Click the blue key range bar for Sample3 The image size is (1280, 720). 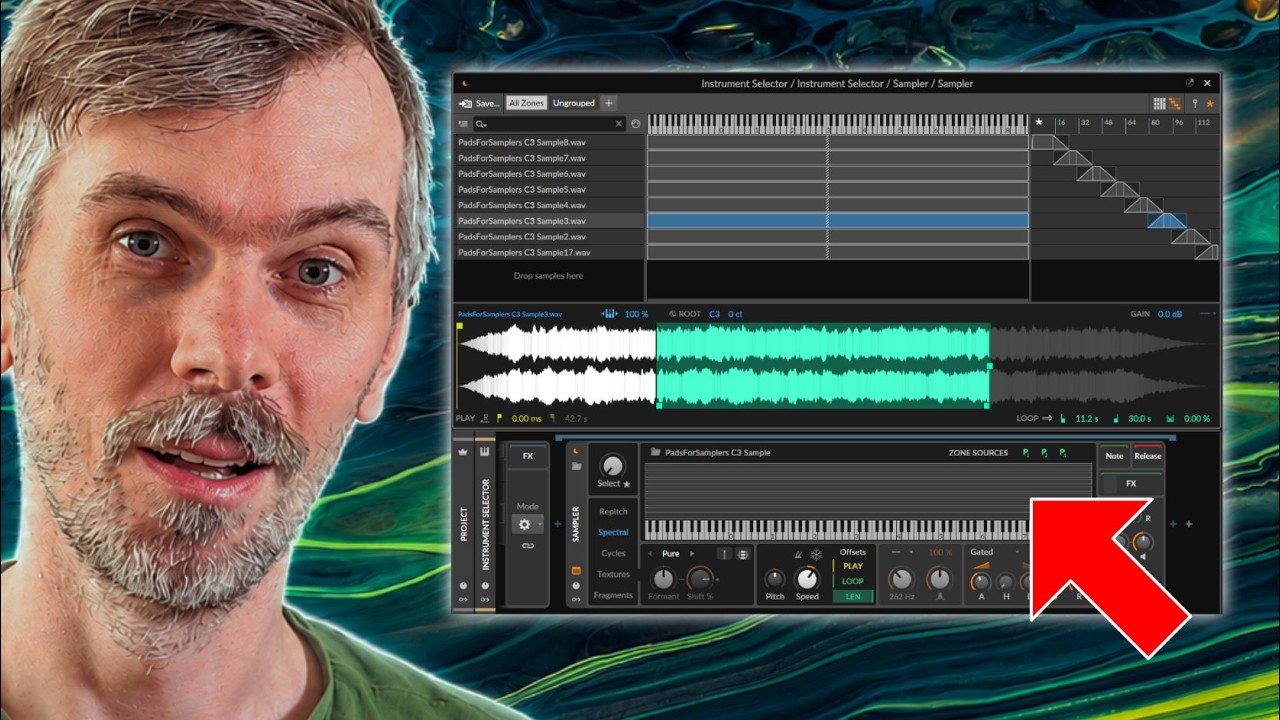[x=838, y=221]
